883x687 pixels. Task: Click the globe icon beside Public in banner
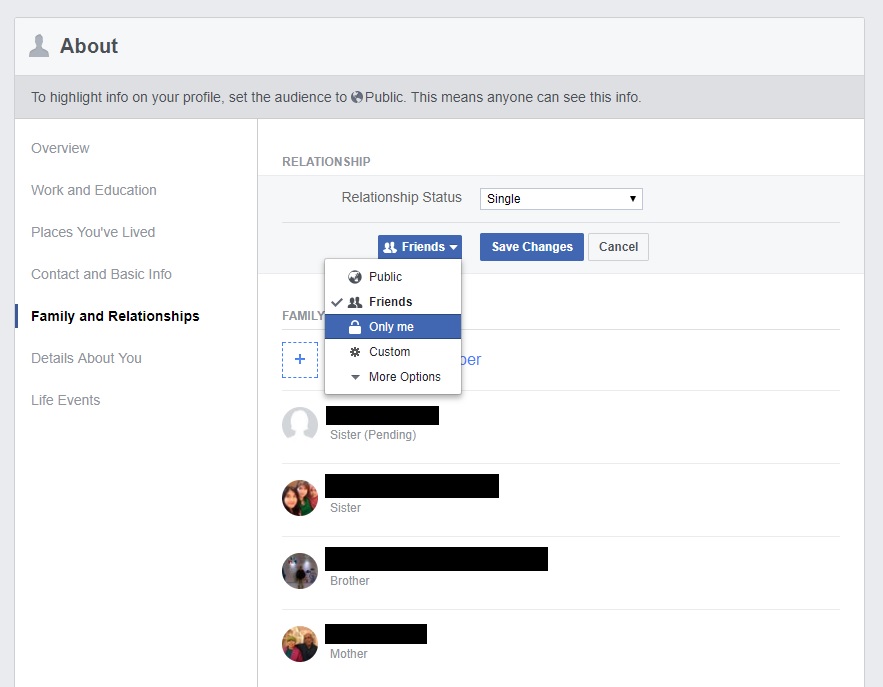coord(357,97)
